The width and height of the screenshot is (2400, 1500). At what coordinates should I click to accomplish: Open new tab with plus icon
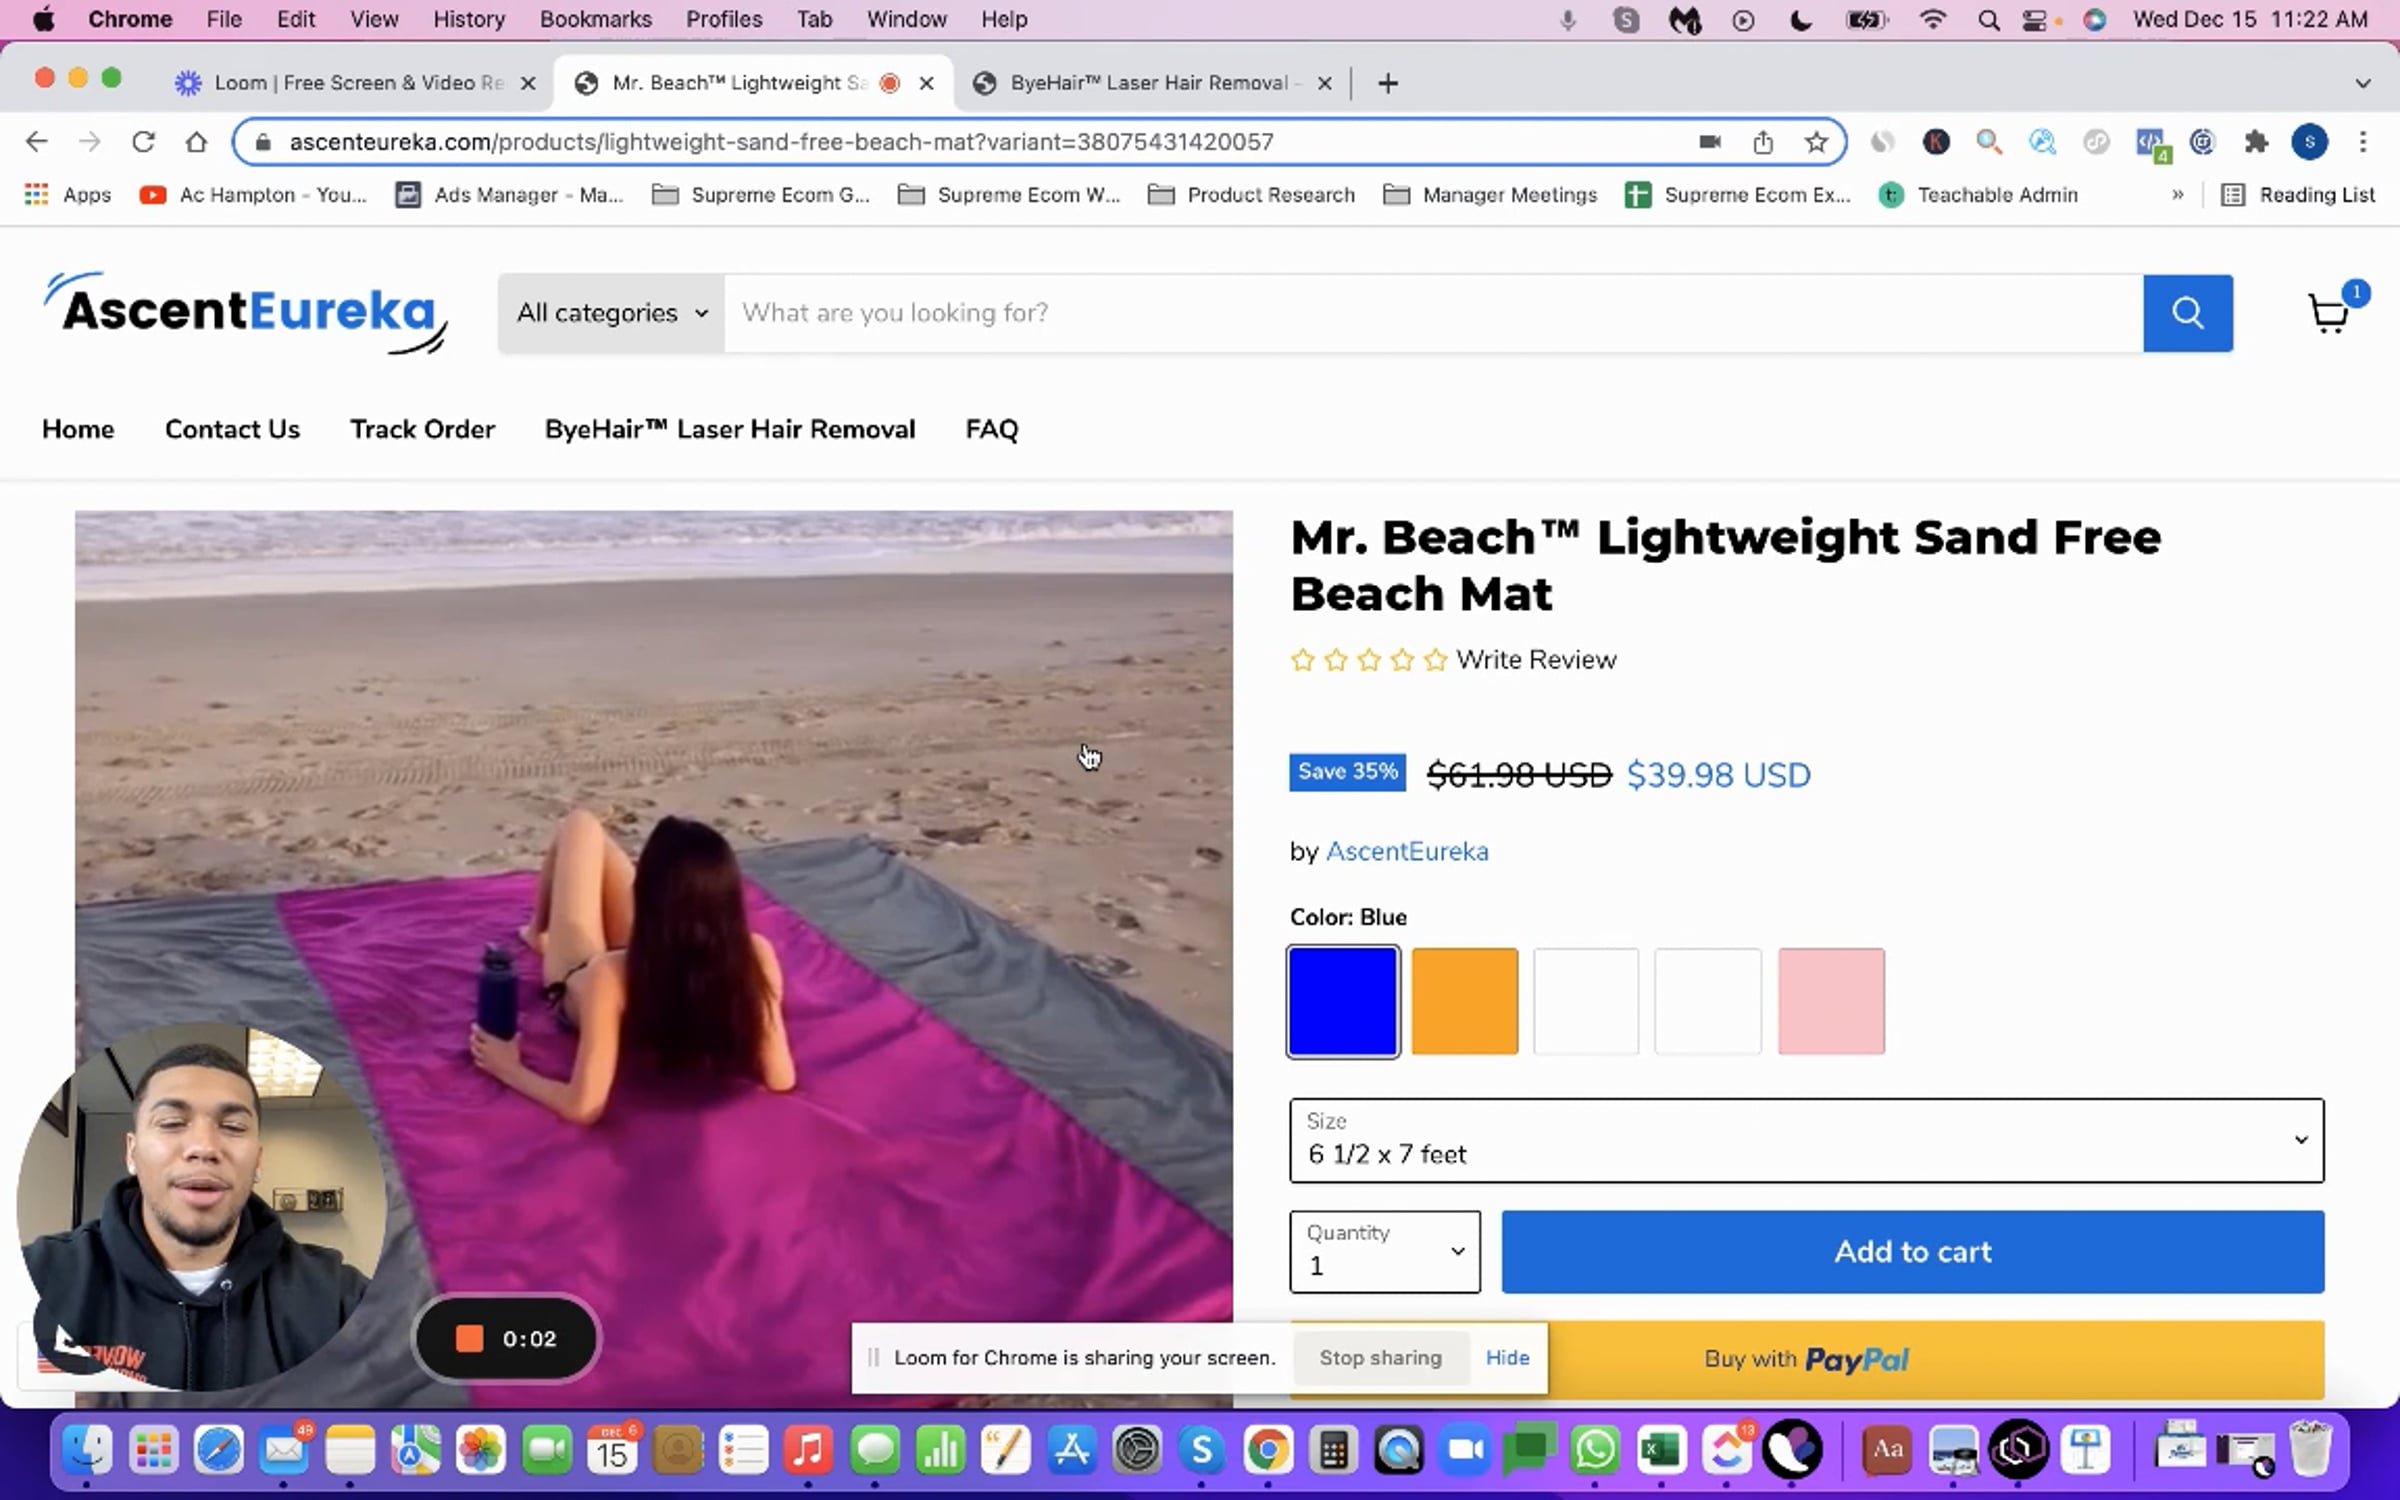1387,83
